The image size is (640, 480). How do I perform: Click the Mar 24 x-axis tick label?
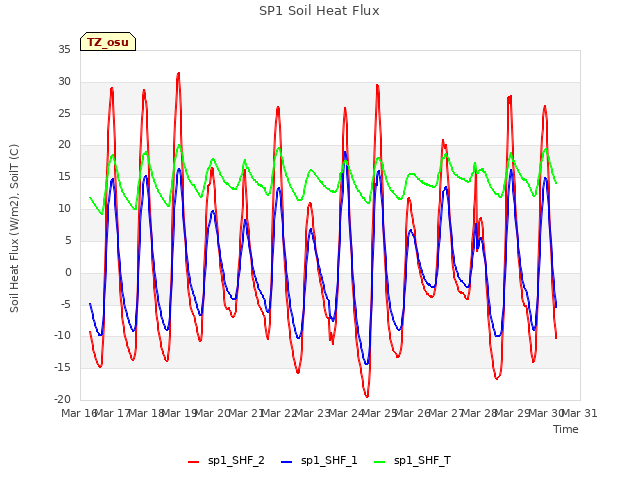[346, 413]
